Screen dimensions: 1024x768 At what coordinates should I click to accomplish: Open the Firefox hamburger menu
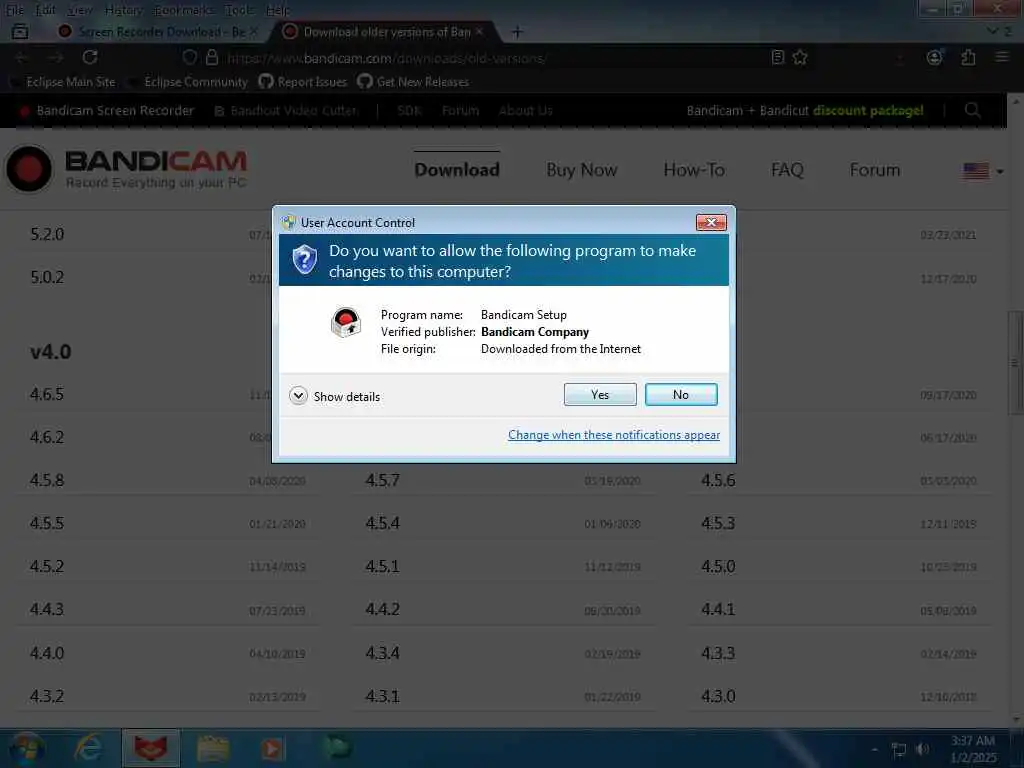coord(1002,57)
